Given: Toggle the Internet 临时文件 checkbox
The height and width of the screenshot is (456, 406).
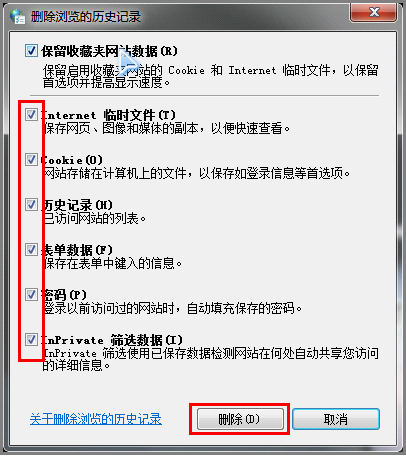Looking at the screenshot, I should point(31,115).
